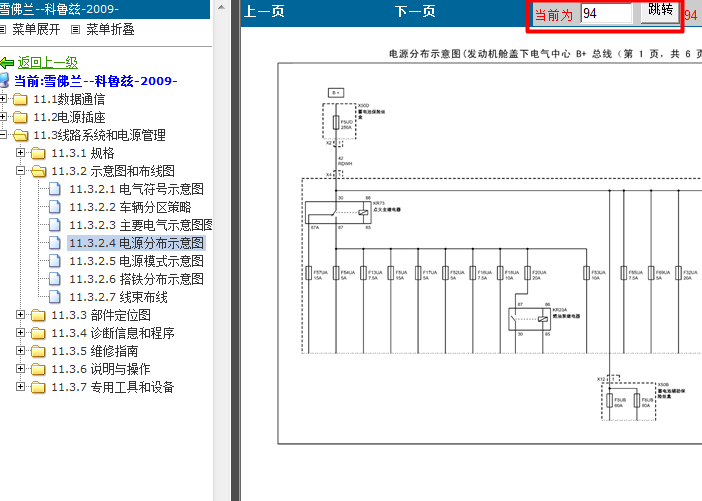Click the 11.1数据通信 folder icon
The image size is (702, 501).
click(x=20, y=99)
